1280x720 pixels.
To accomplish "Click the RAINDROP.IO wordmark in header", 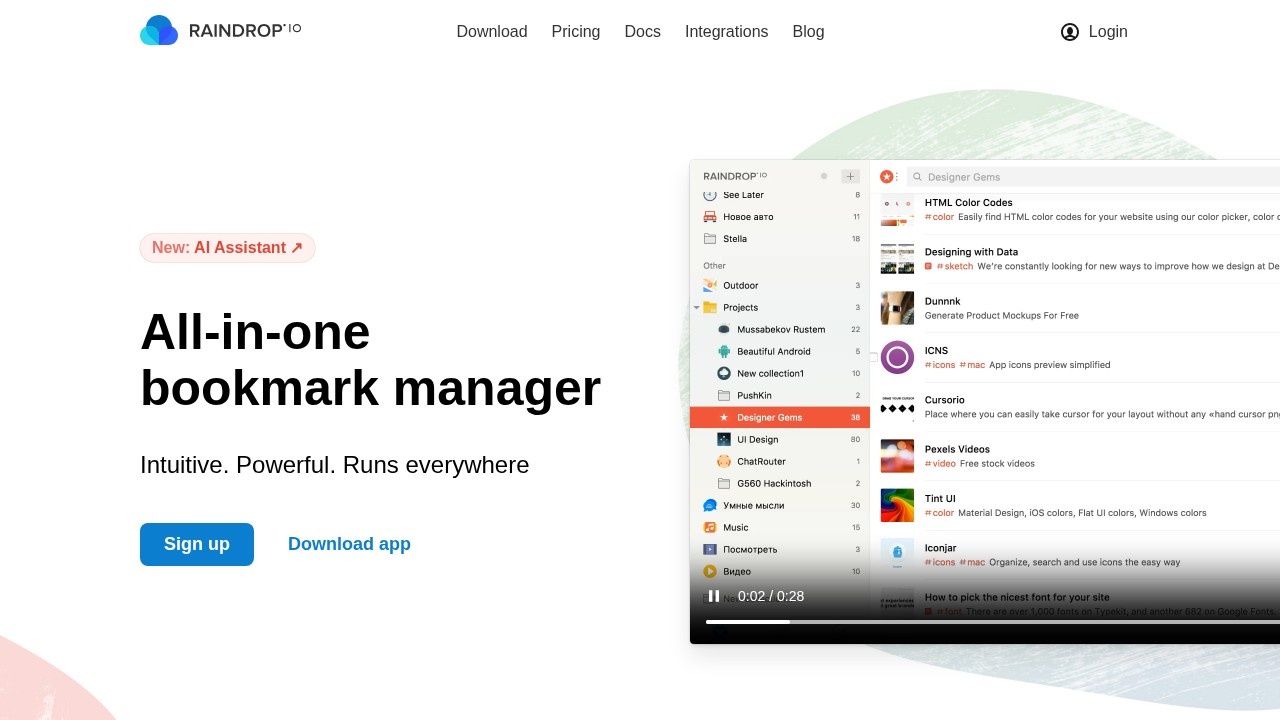I will (x=245, y=30).
